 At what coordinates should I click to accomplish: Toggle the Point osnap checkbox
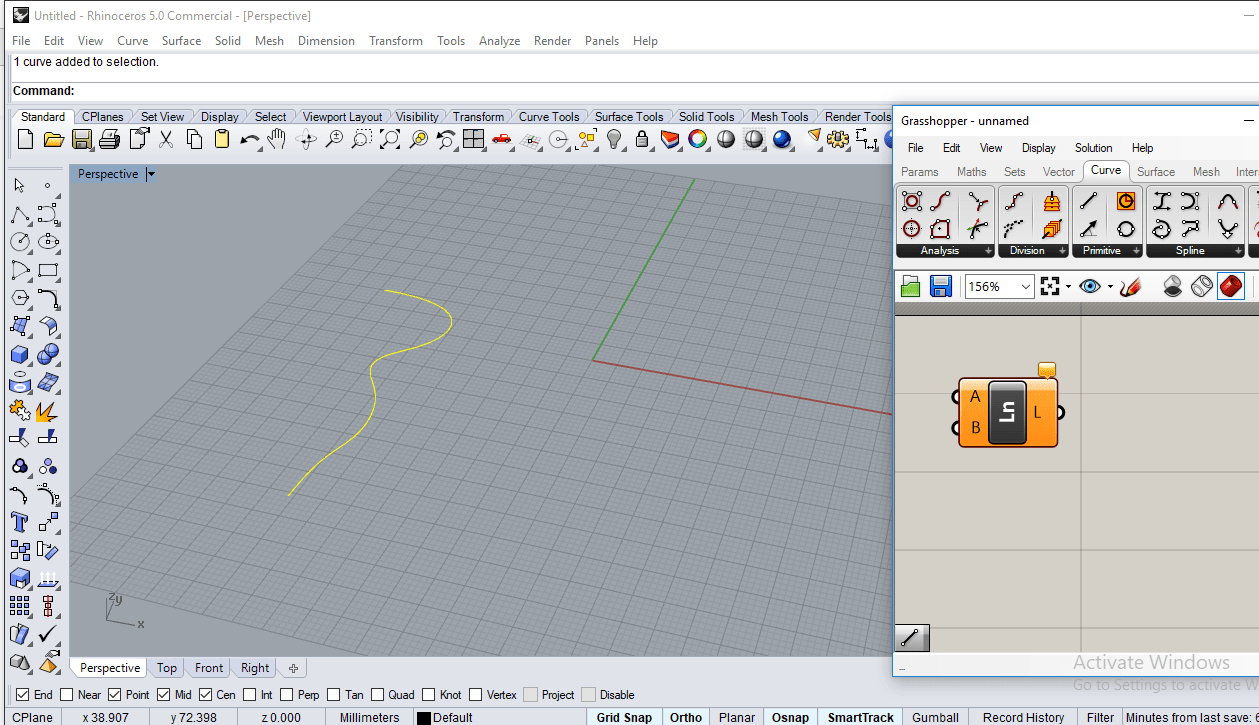pos(114,694)
